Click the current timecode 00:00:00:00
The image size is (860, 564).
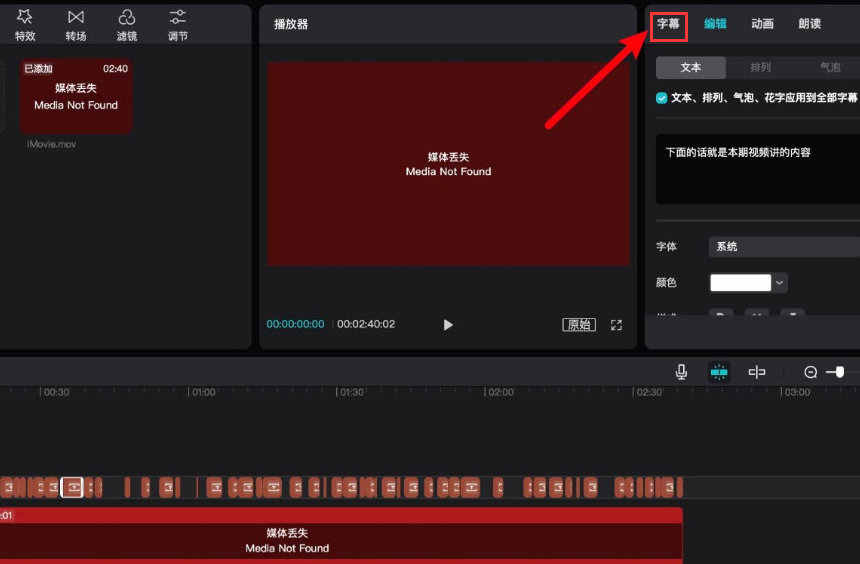[295, 324]
